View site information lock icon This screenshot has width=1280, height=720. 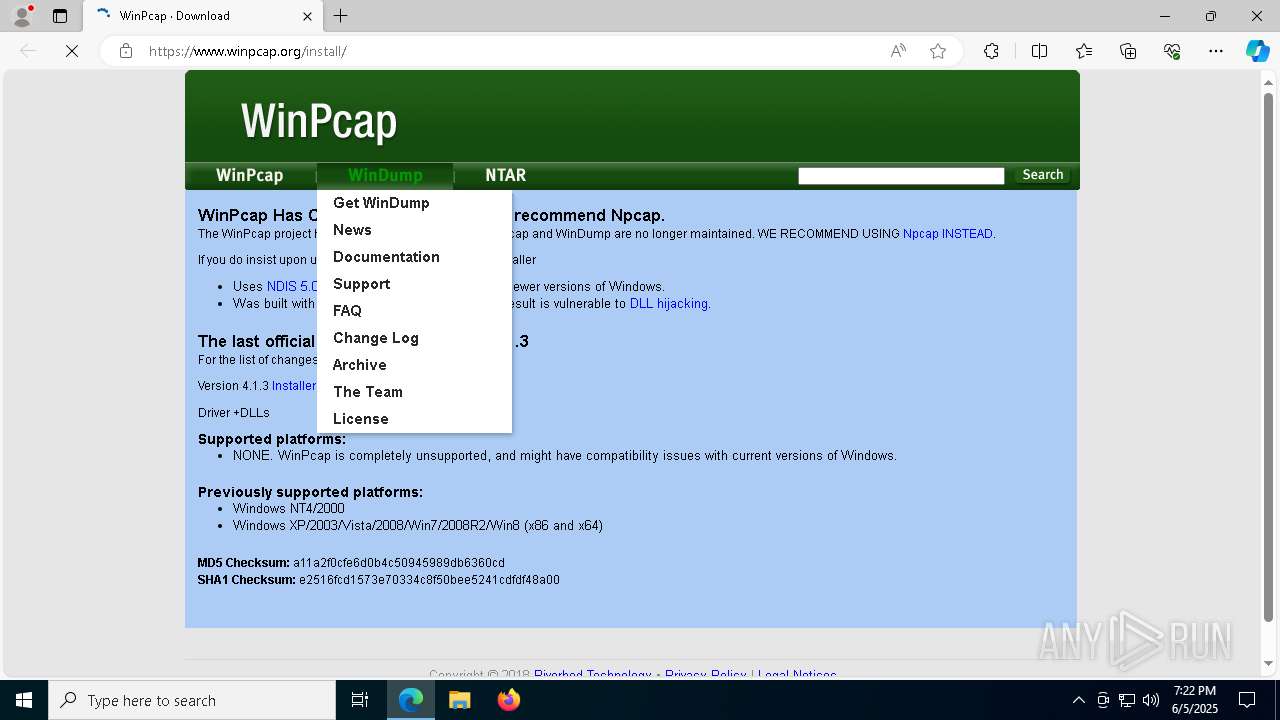pyautogui.click(x=126, y=51)
